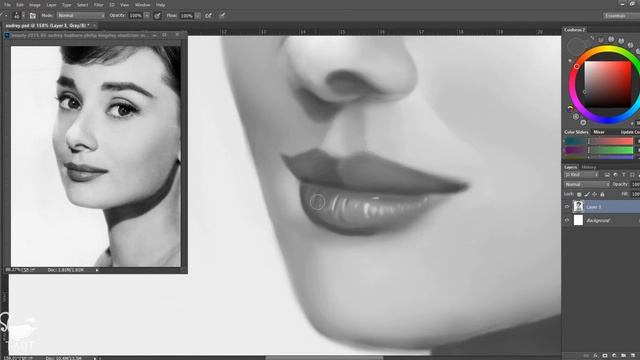Open the Layer menu

51,5
